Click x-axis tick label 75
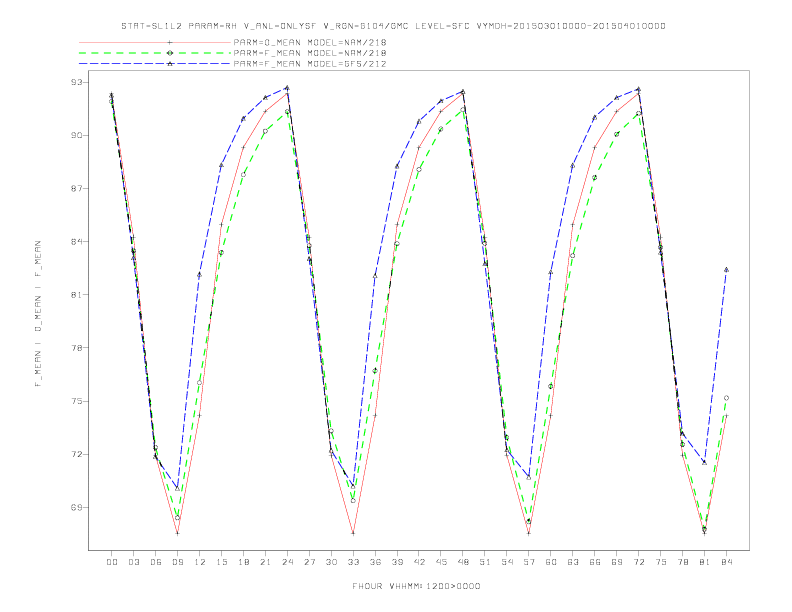 pos(661,562)
